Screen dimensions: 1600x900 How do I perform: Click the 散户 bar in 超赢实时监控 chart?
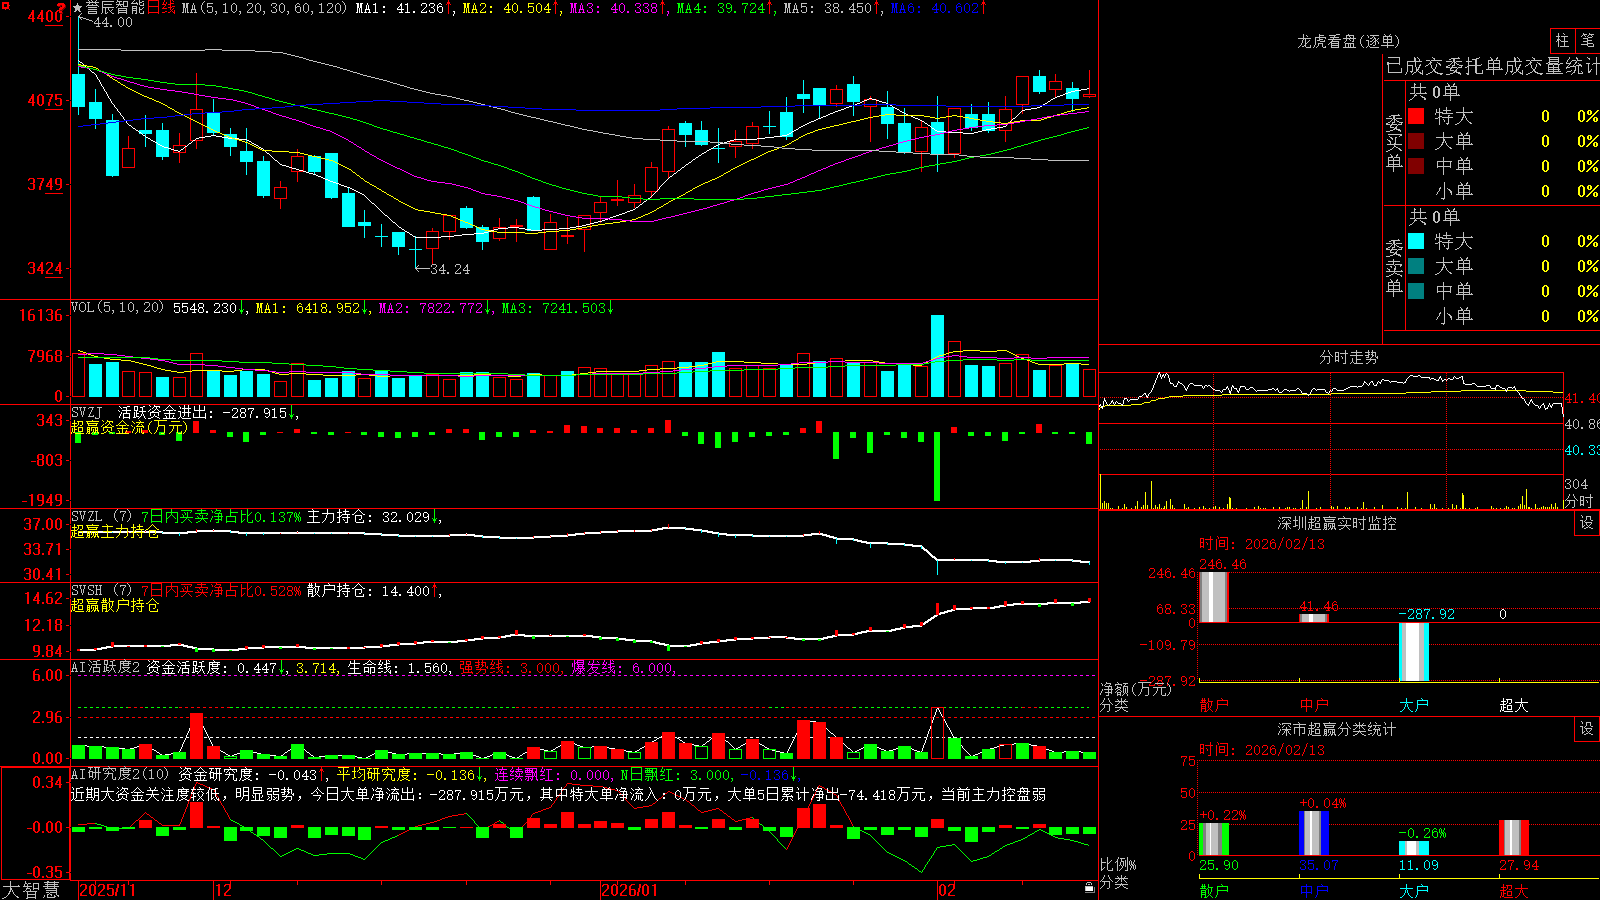[1213, 596]
